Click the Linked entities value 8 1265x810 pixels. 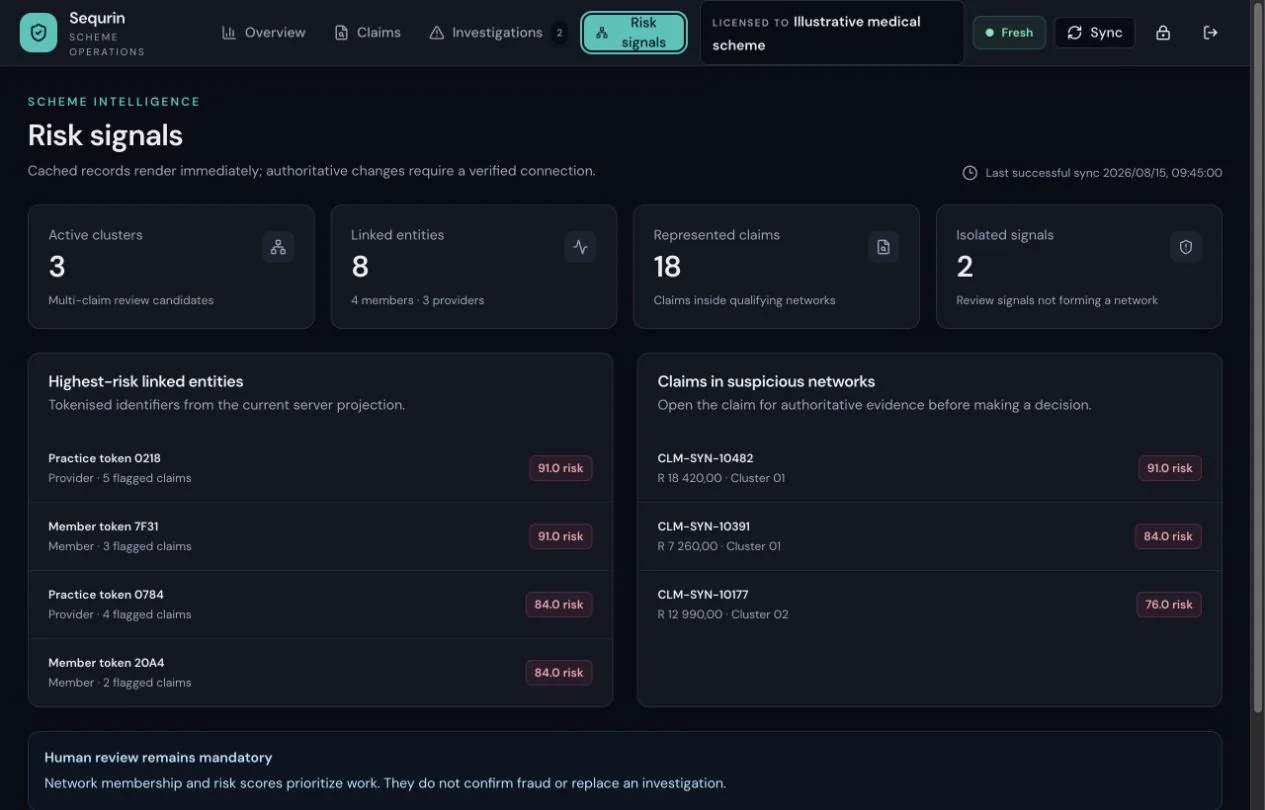pyautogui.click(x=360, y=267)
